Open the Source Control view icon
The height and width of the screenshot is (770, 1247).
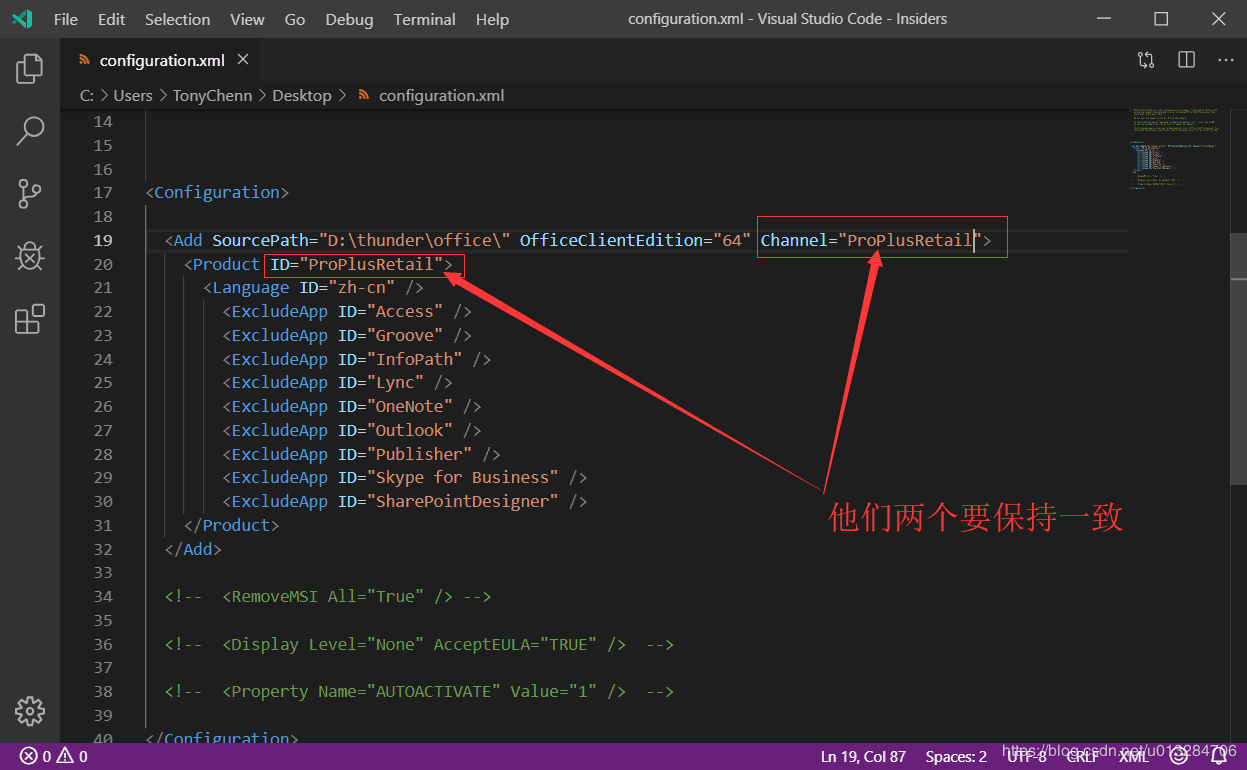[30, 194]
